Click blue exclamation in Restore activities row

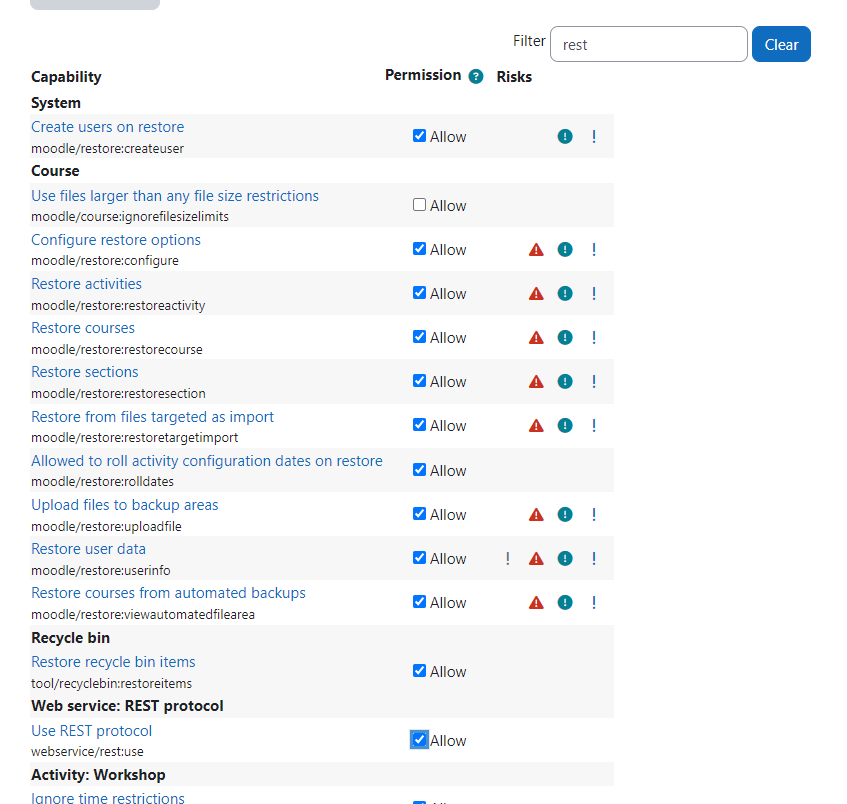coord(594,294)
